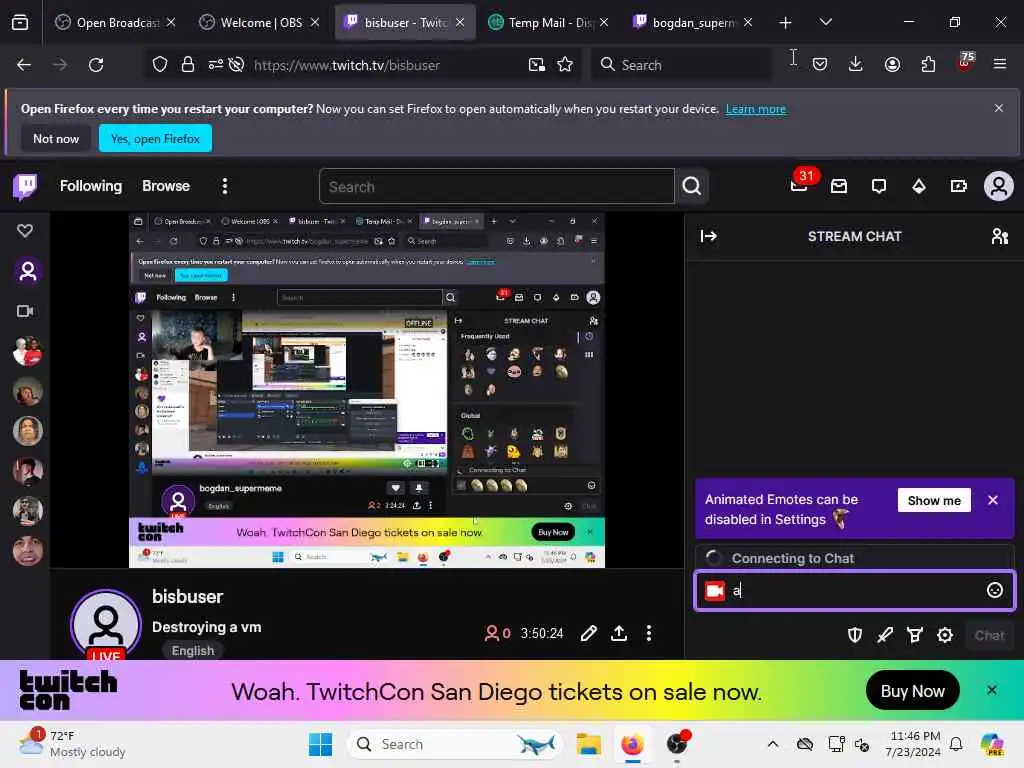Open tracking protection shield in address bar
This screenshot has width=1024, height=768.
160,65
